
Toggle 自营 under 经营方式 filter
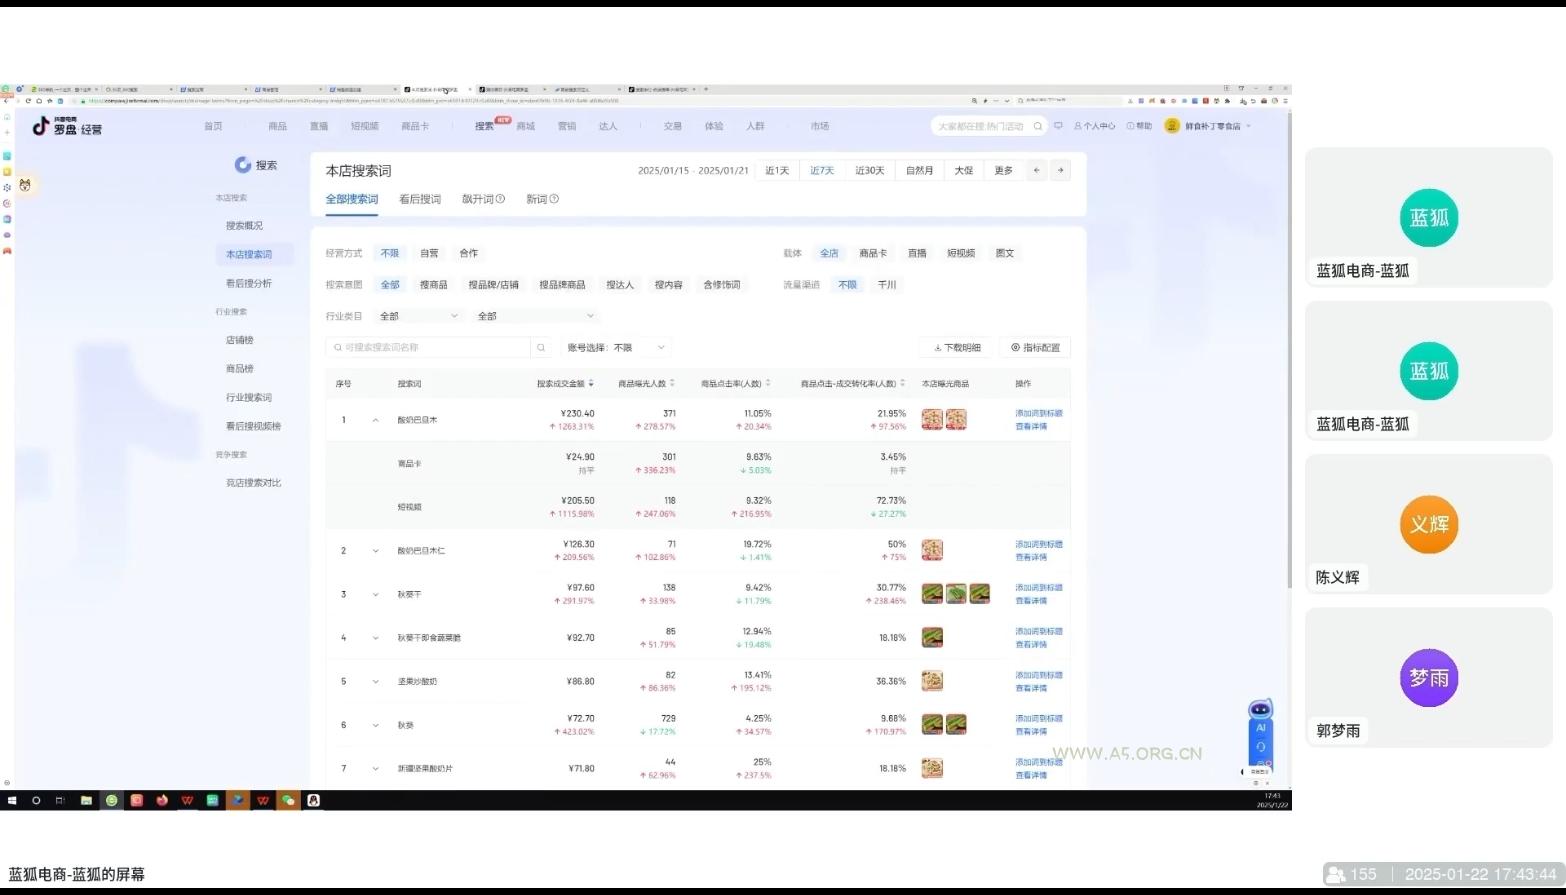point(428,253)
